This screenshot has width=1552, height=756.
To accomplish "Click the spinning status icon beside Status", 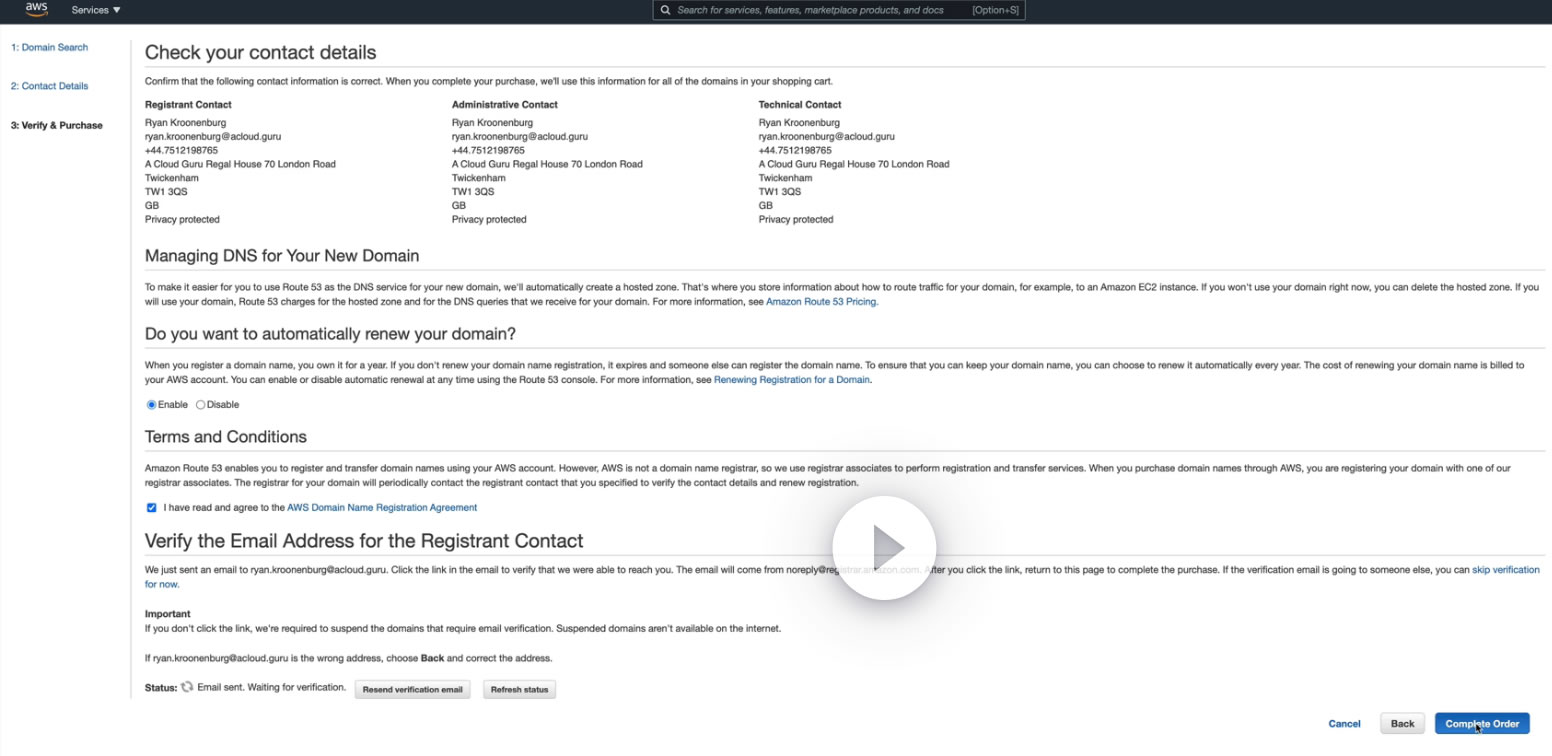I will pos(187,687).
